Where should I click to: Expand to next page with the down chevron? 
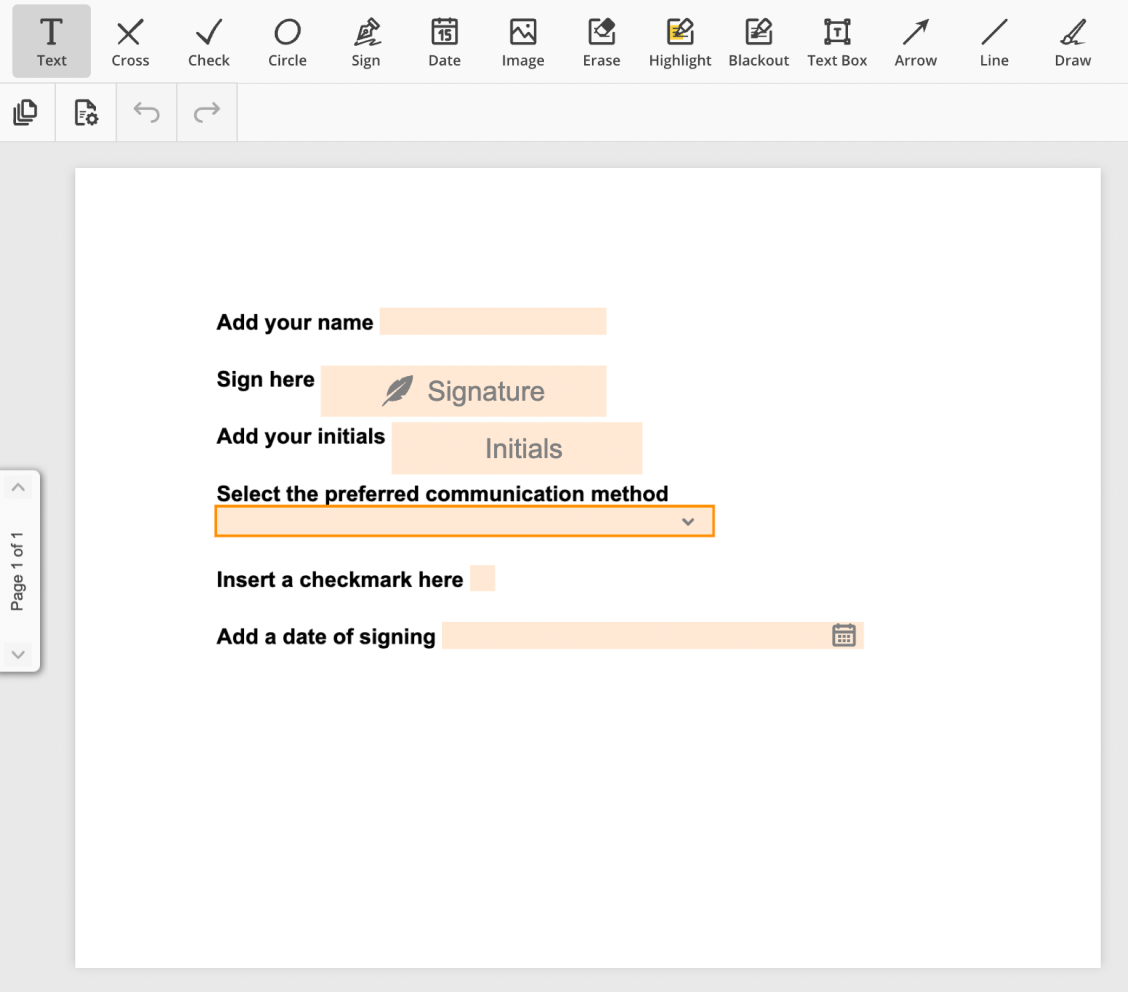[18, 653]
